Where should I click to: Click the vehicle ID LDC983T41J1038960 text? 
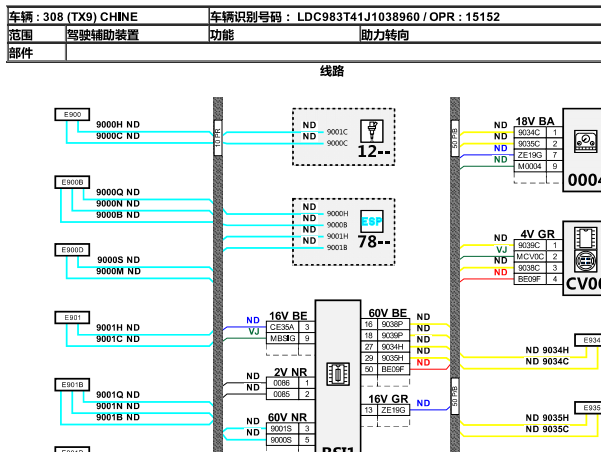coord(358,17)
